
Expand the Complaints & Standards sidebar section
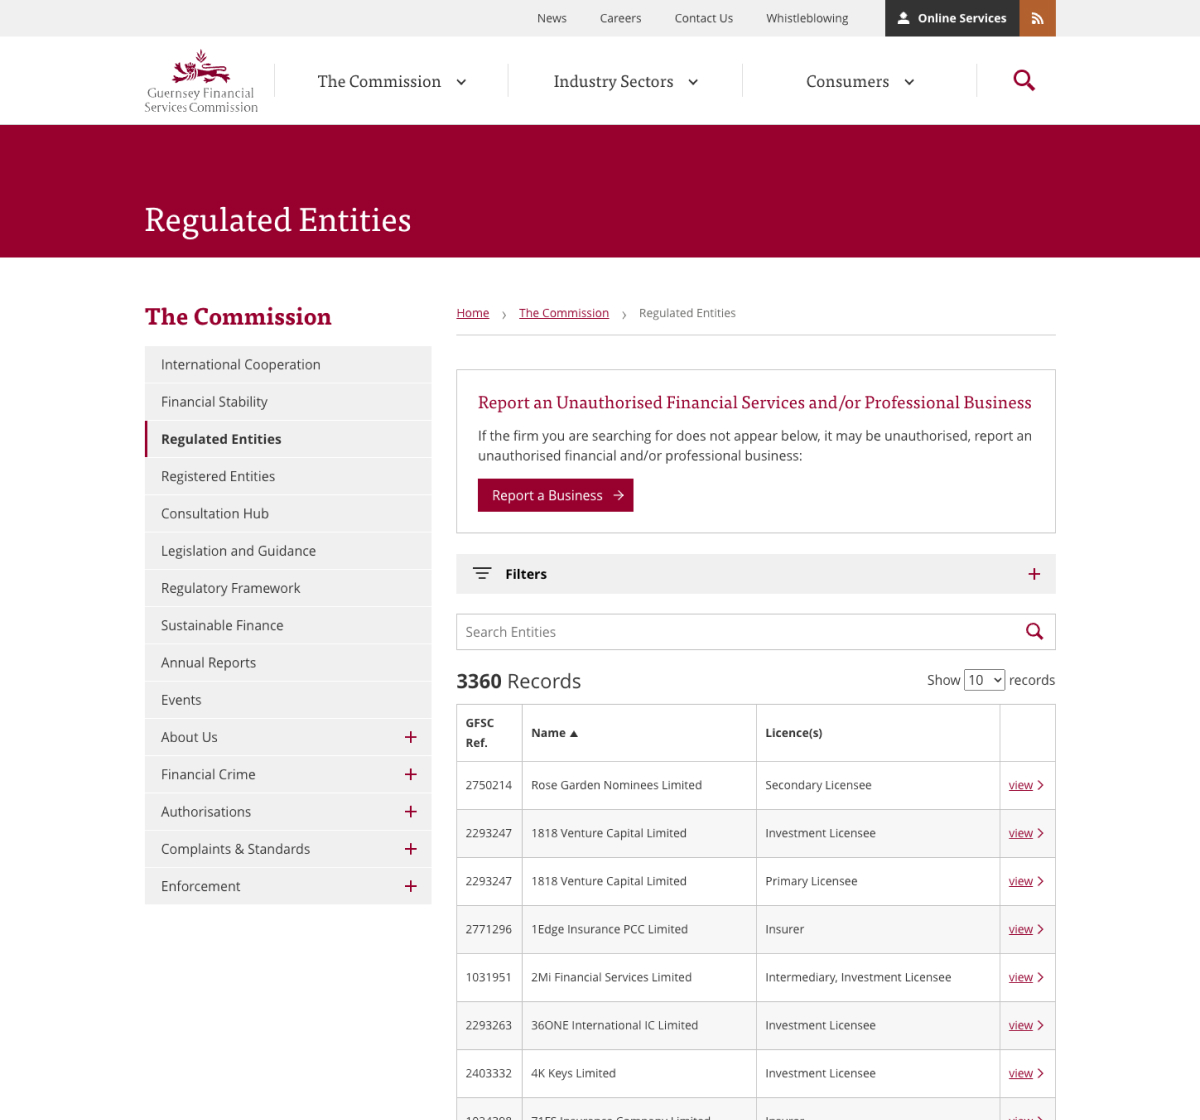[409, 847]
